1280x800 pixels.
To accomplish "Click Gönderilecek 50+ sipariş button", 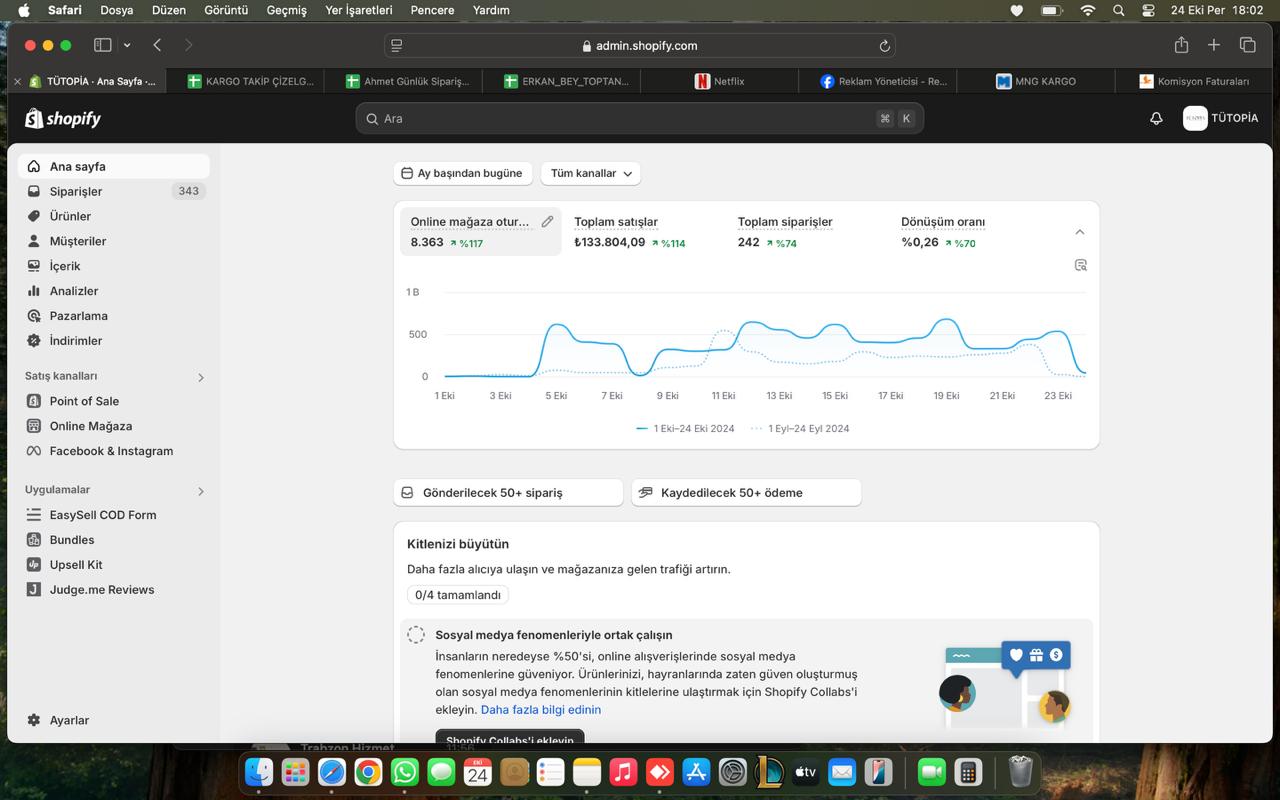I will click(x=508, y=492).
